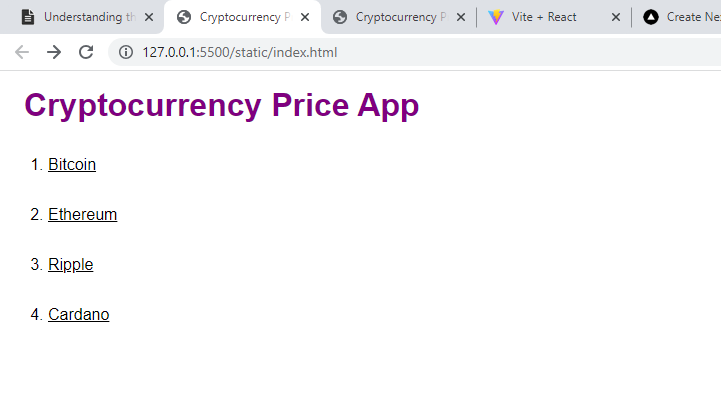721x404 pixels.
Task: Open the Ethereum link
Action: (x=82, y=215)
